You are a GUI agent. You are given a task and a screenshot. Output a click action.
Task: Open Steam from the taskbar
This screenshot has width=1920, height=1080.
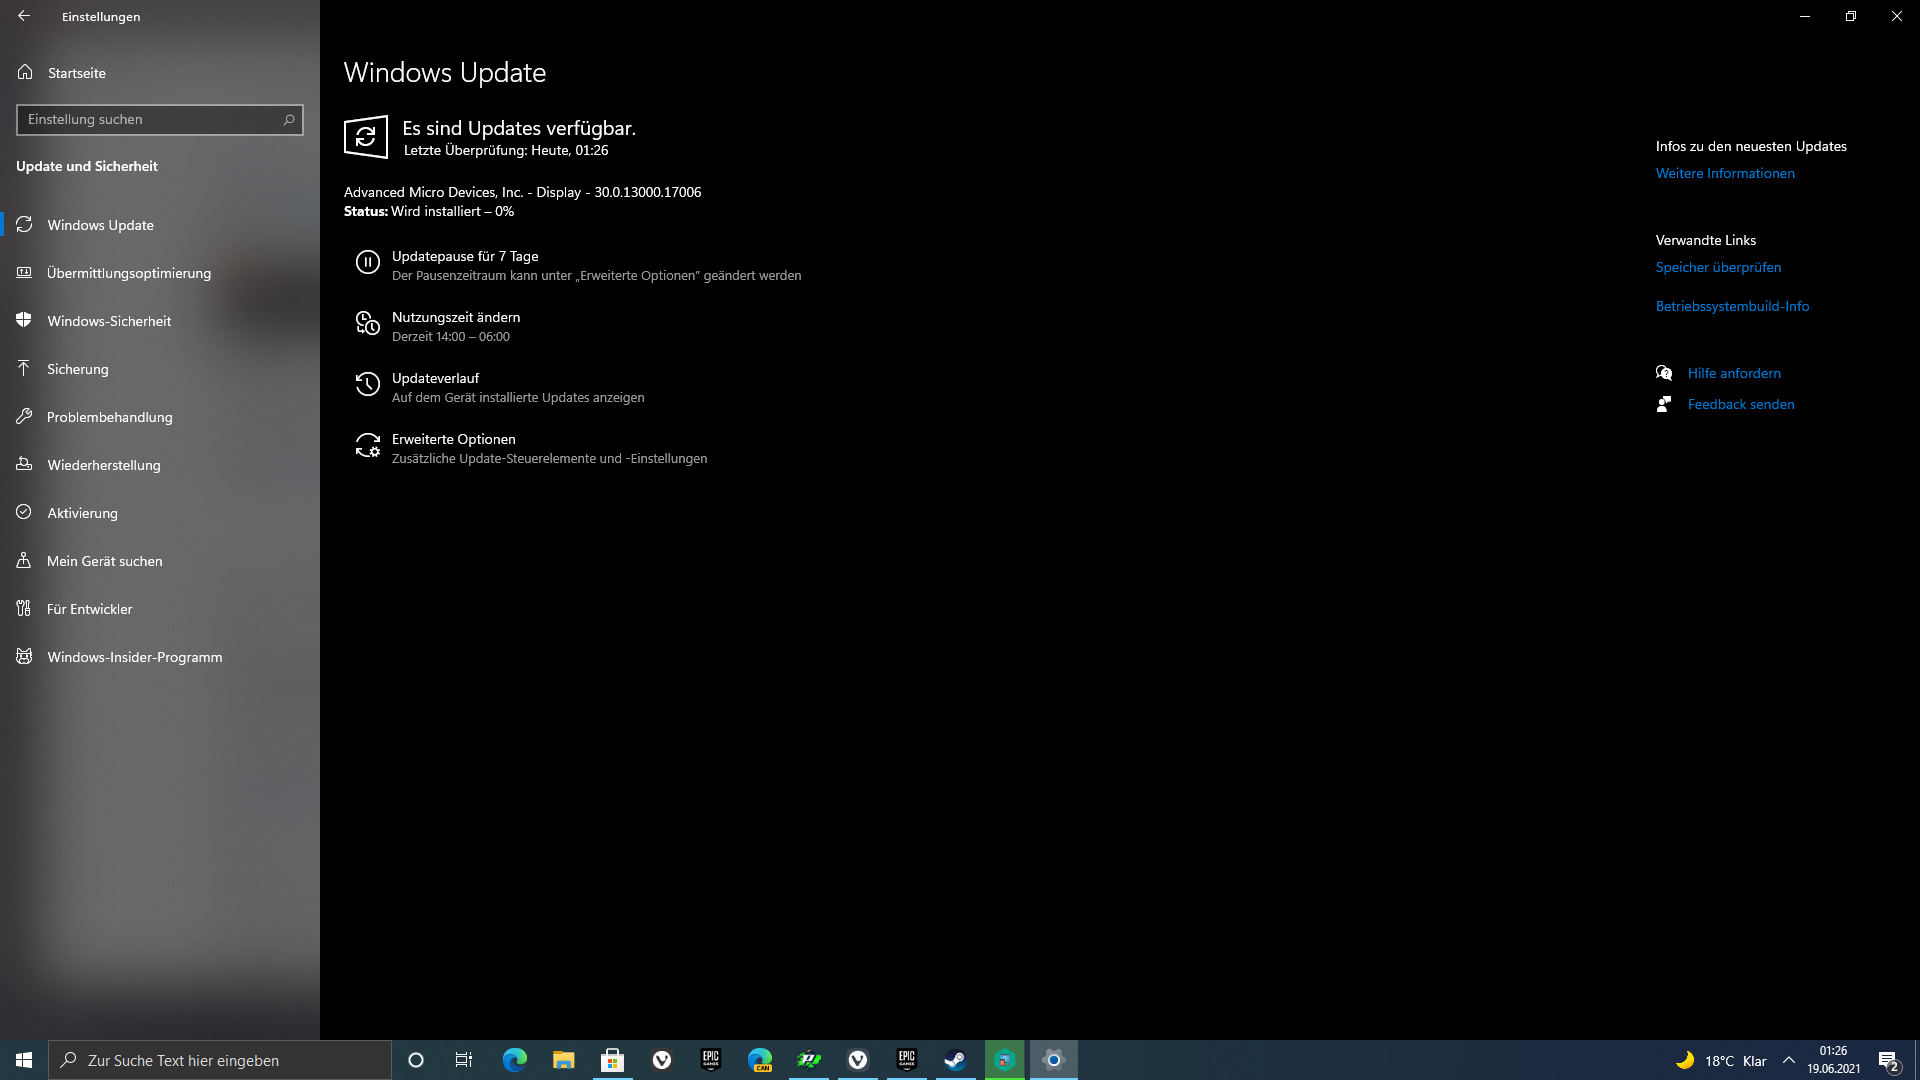955,1060
